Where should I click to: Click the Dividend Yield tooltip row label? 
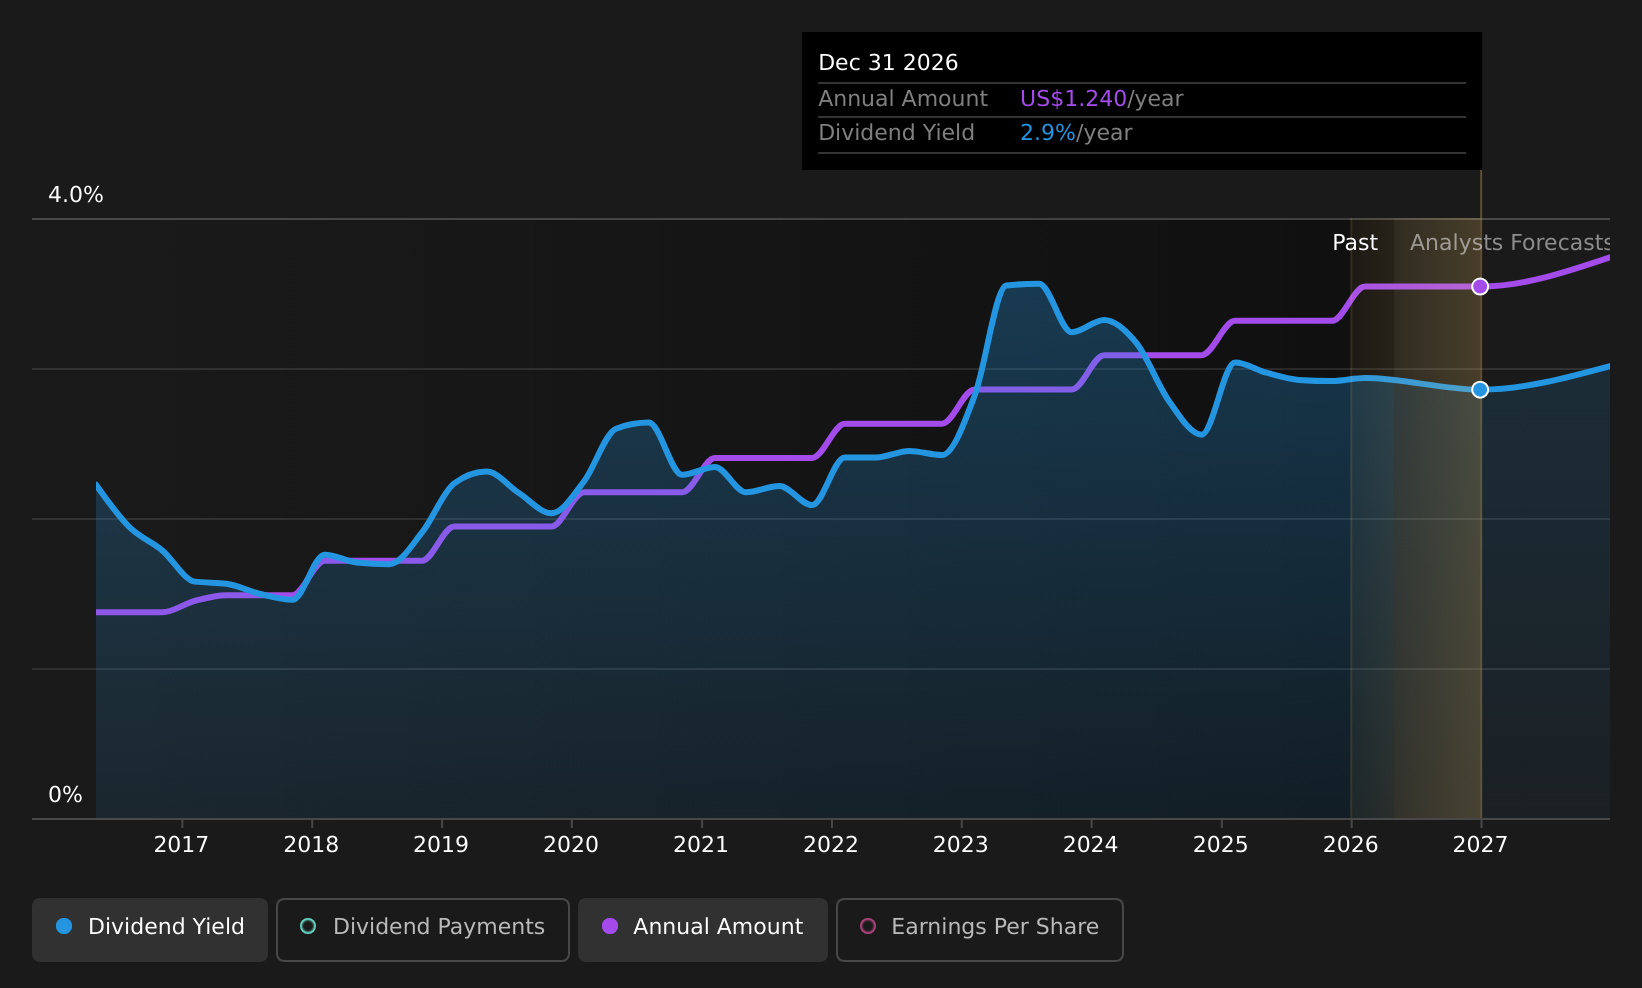pyautogui.click(x=896, y=133)
